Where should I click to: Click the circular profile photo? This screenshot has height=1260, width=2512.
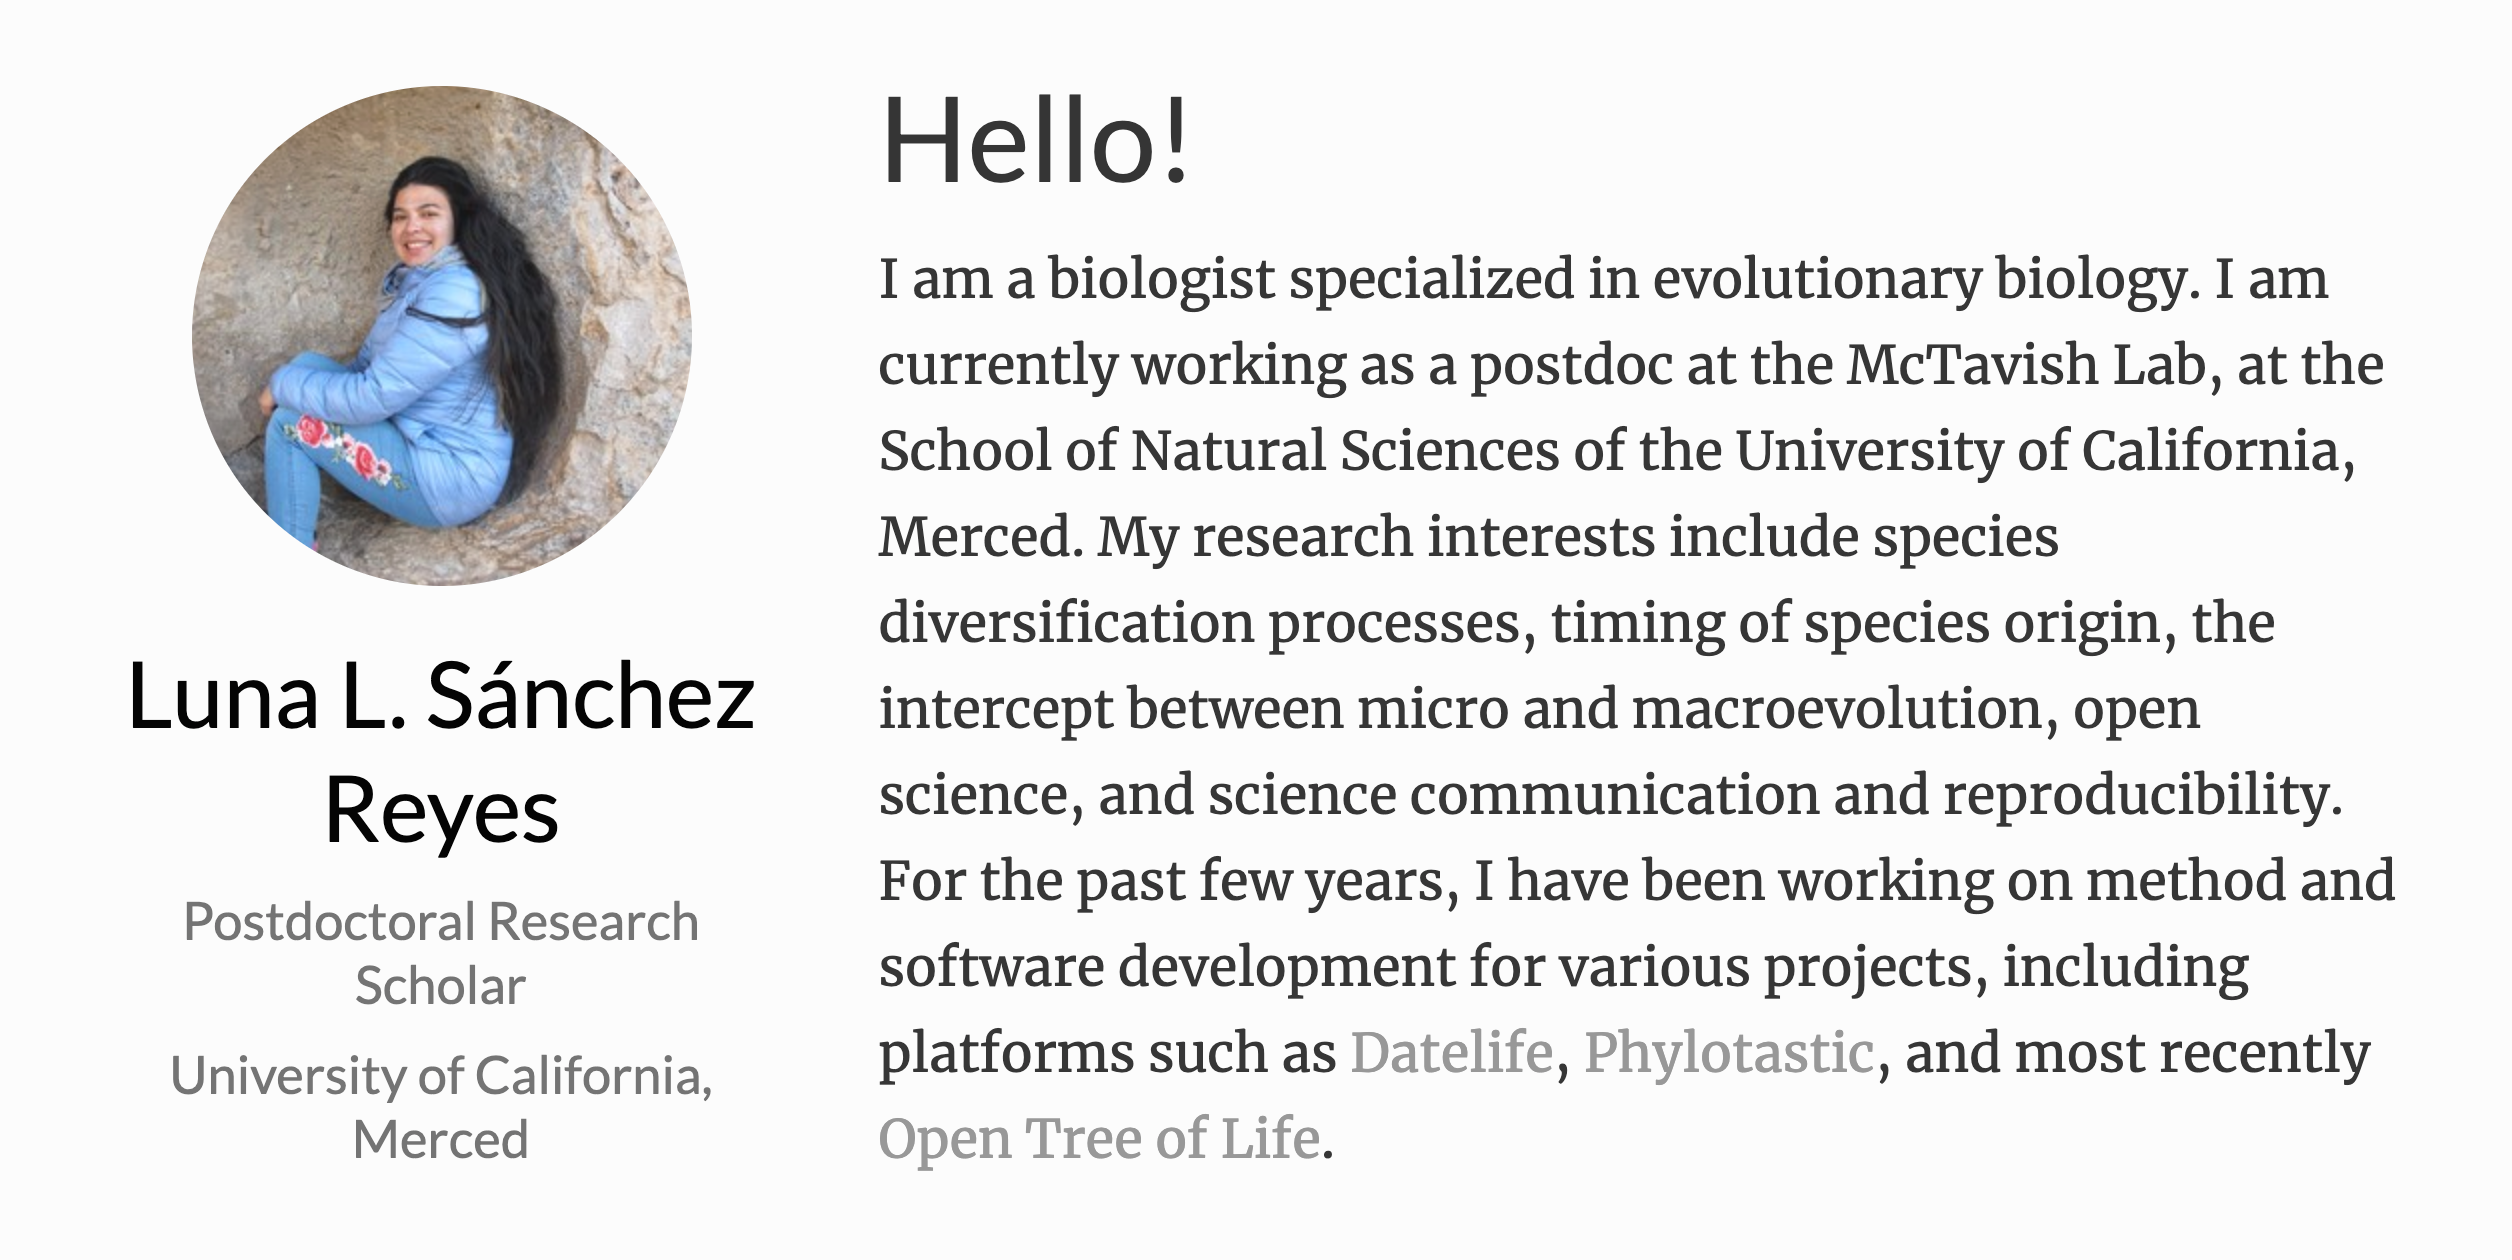(441, 335)
